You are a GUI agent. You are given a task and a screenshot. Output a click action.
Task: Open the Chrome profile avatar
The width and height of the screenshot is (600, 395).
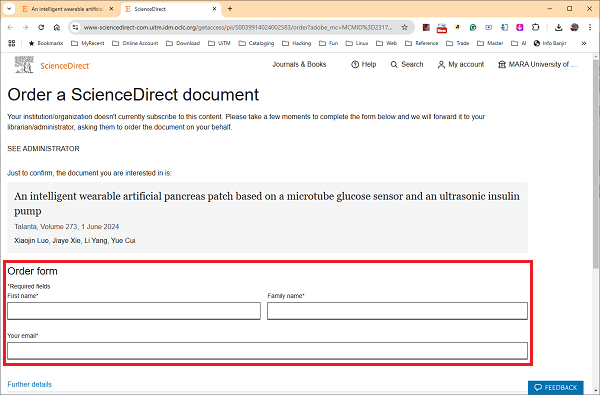click(574, 28)
